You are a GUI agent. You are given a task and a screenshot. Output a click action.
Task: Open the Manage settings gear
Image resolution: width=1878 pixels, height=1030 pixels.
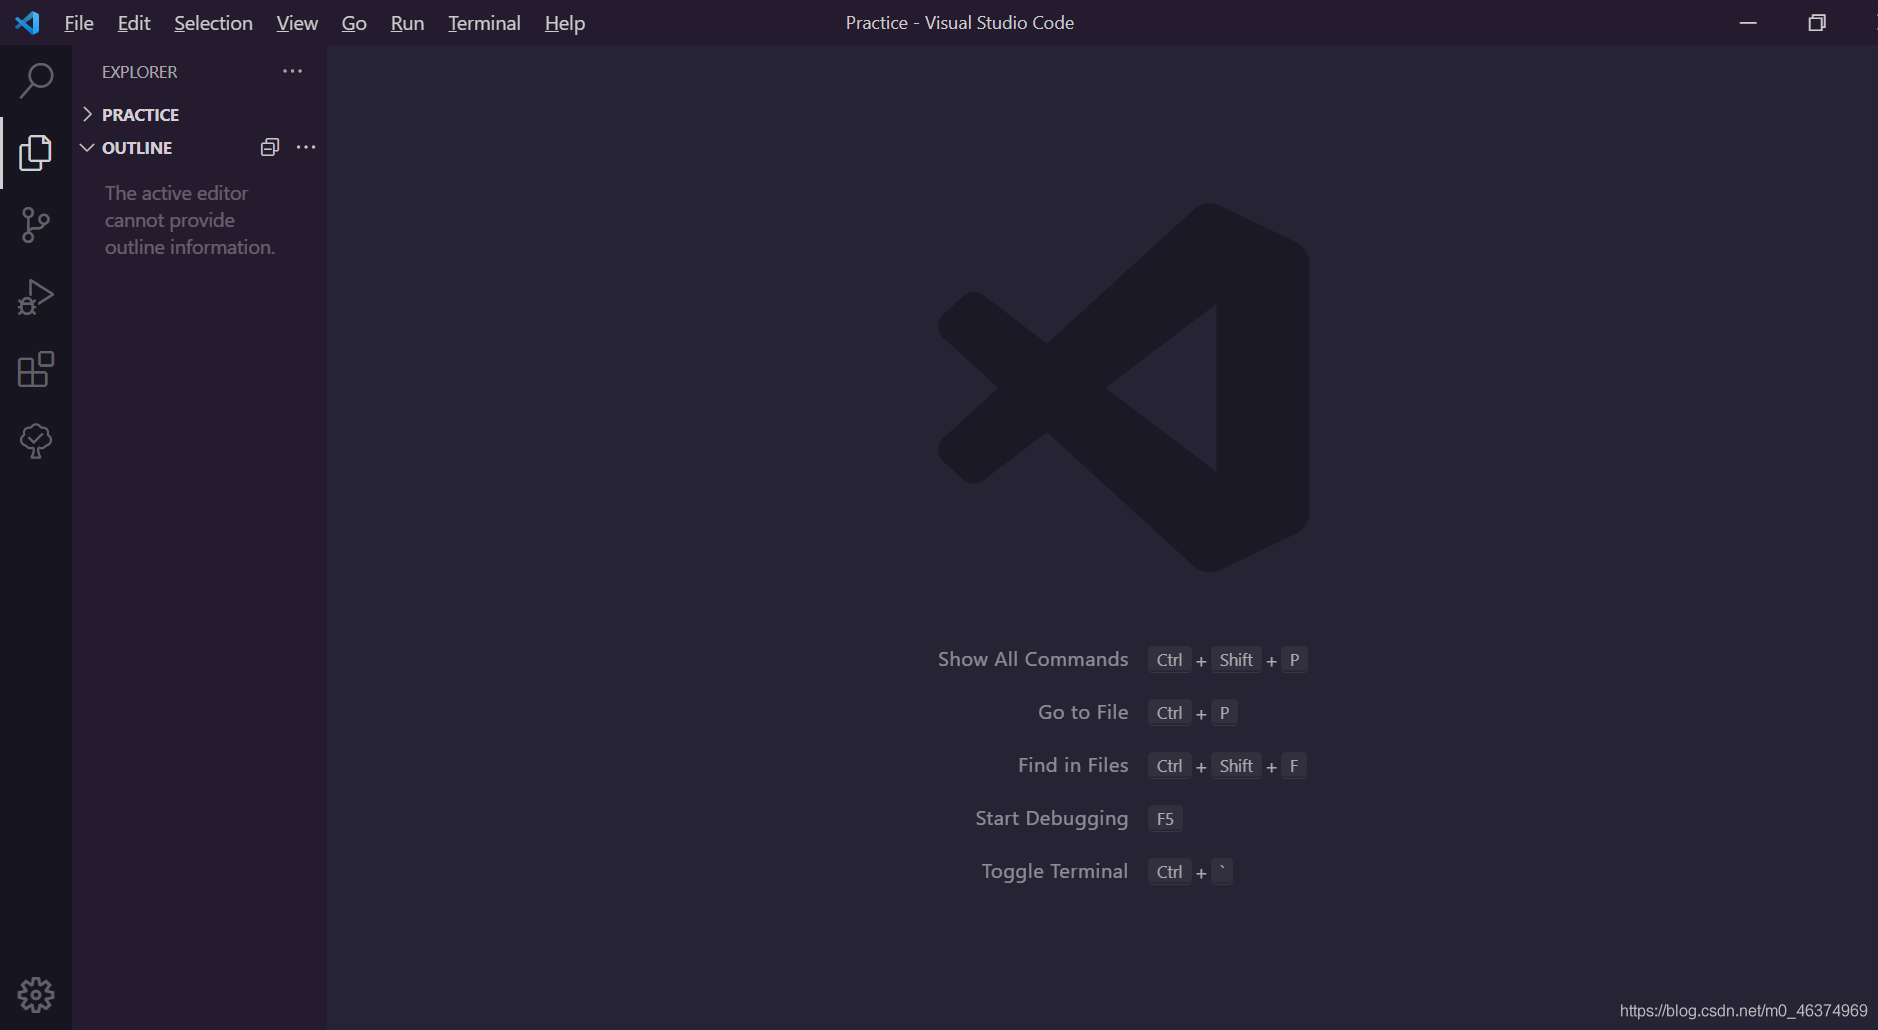pos(36,994)
